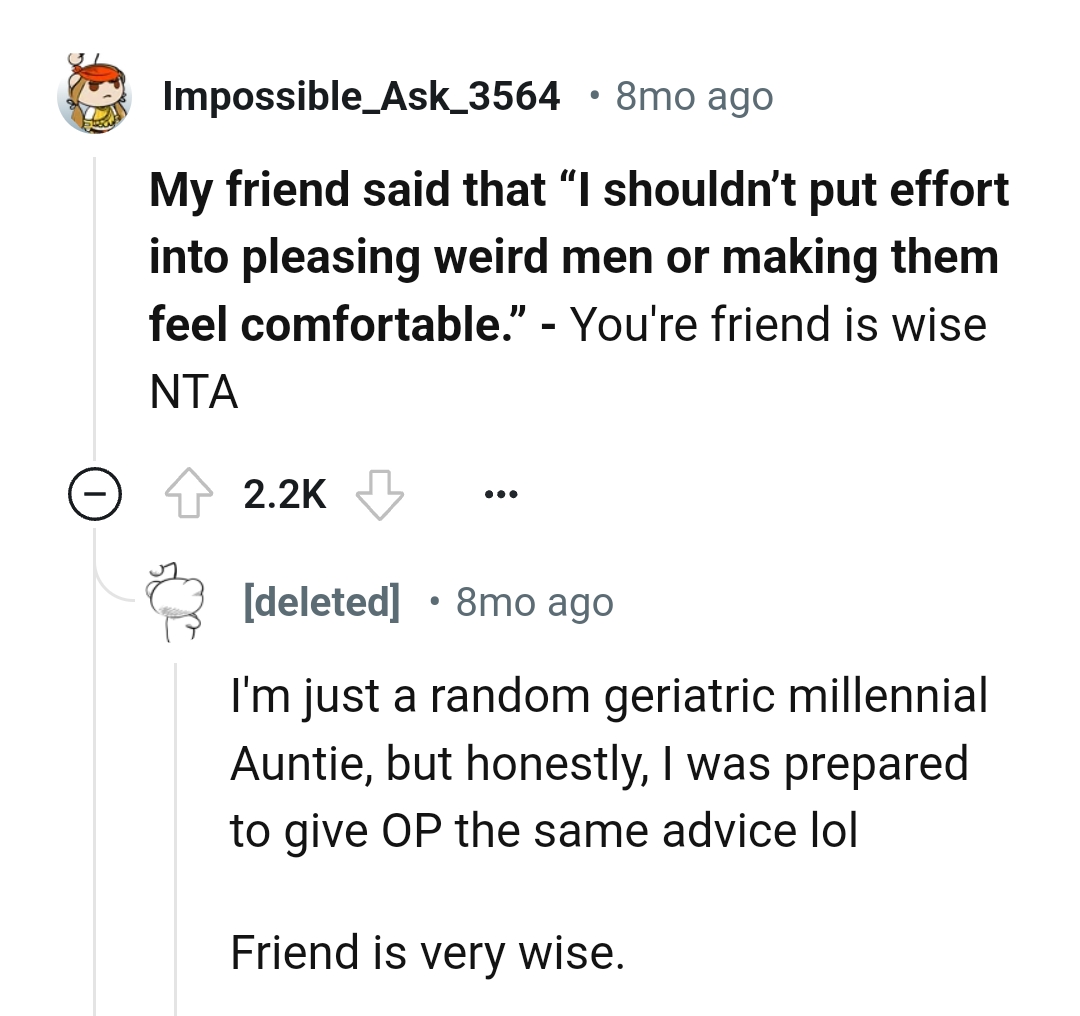Screen dimensions: 1080x1016
Task: Open the reply timestamp next to [deleted]
Action: [x=533, y=601]
